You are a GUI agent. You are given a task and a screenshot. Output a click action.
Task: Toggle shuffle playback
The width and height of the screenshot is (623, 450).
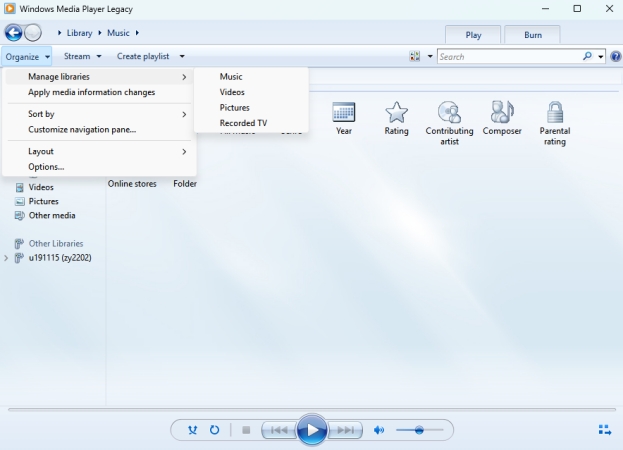(x=192, y=430)
